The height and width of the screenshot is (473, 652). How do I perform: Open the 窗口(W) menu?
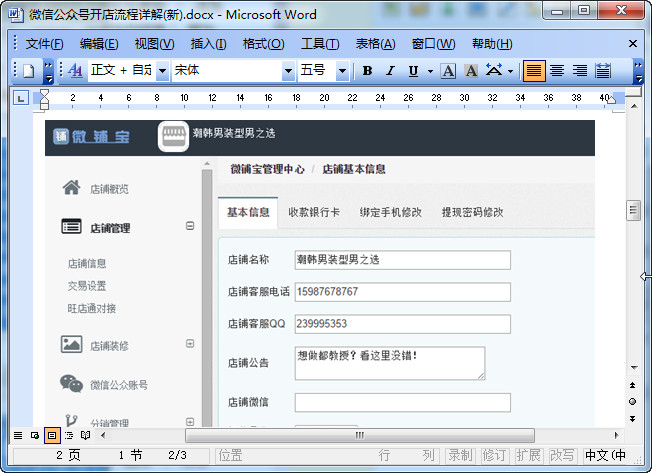(x=433, y=44)
